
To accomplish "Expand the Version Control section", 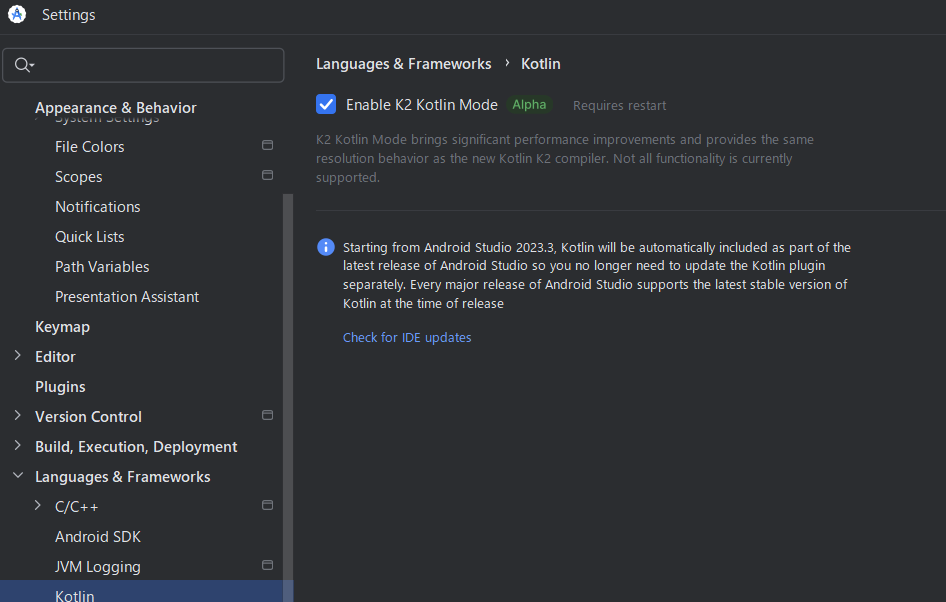I will point(17,416).
